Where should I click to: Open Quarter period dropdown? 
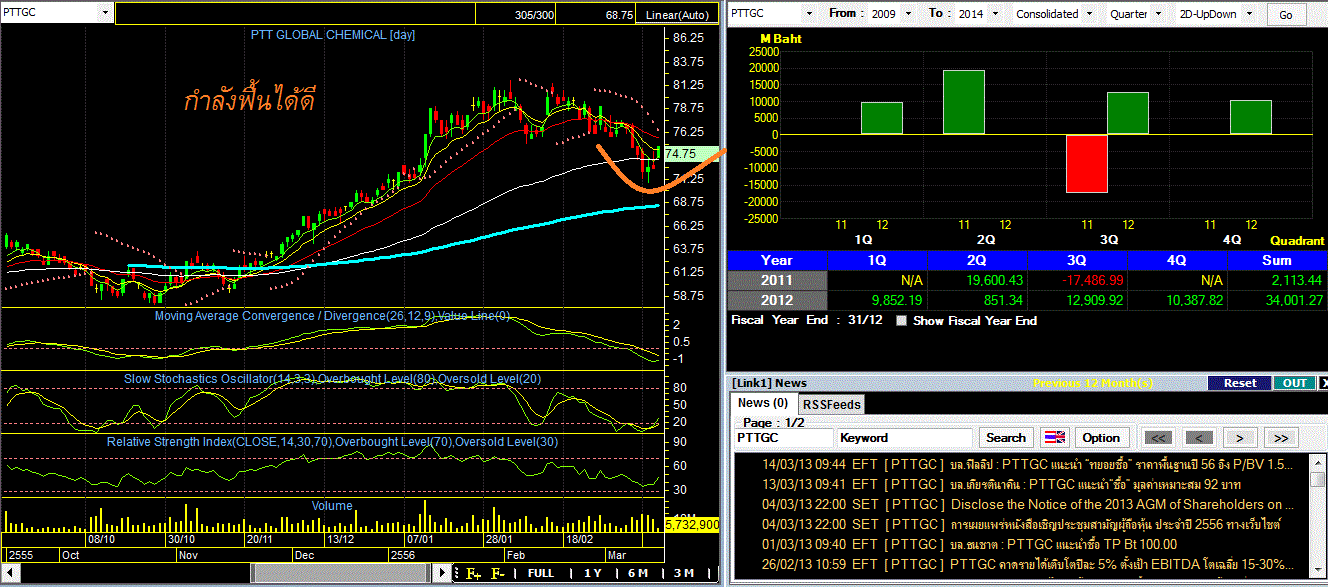pyautogui.click(x=1158, y=14)
